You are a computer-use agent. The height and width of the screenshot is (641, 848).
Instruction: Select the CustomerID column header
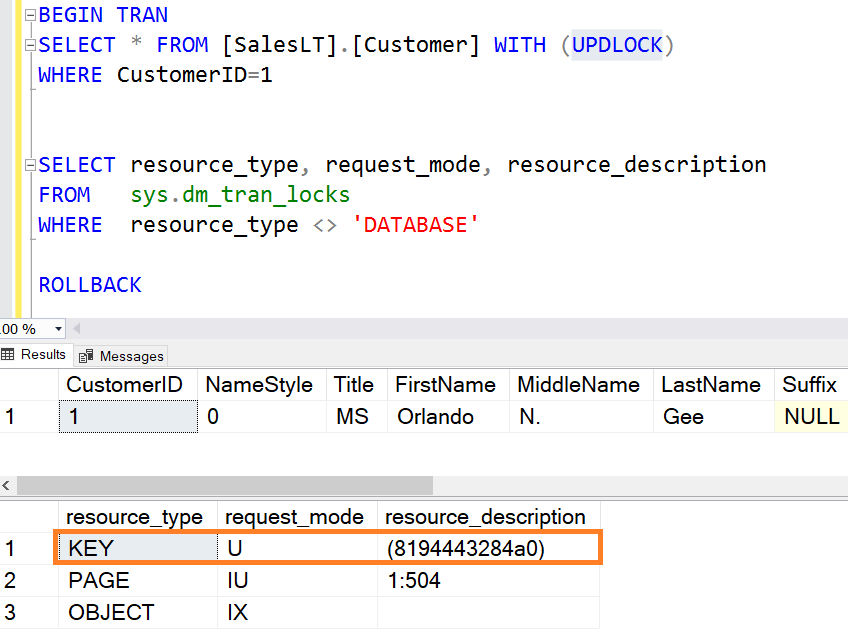tap(128, 385)
